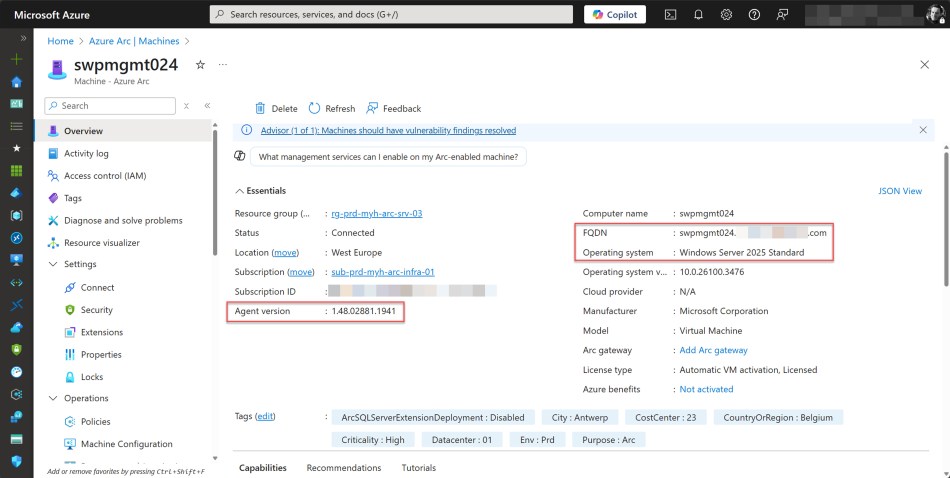Click Azure Arc | Machines breadcrumb
Image resolution: width=950 pixels, height=478 pixels.
point(134,41)
